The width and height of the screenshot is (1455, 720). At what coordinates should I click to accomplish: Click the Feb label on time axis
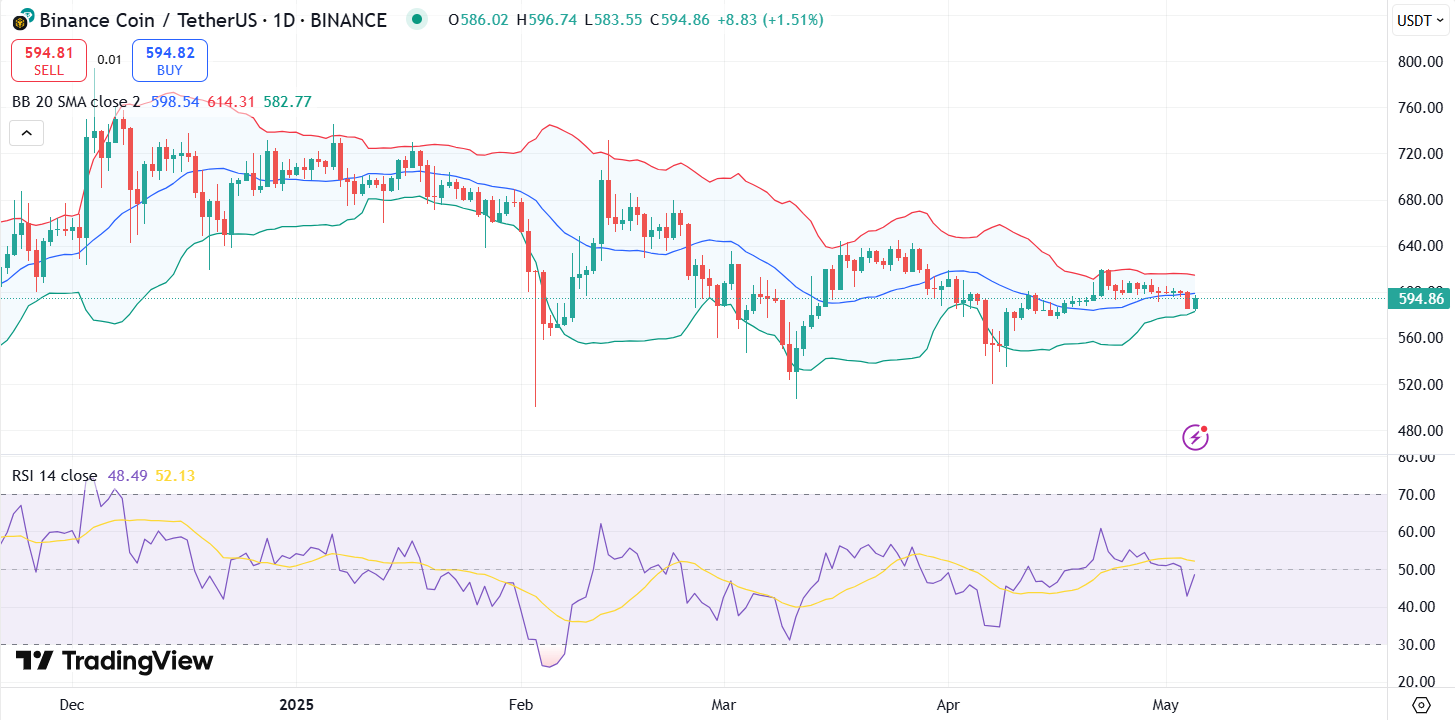coord(520,705)
